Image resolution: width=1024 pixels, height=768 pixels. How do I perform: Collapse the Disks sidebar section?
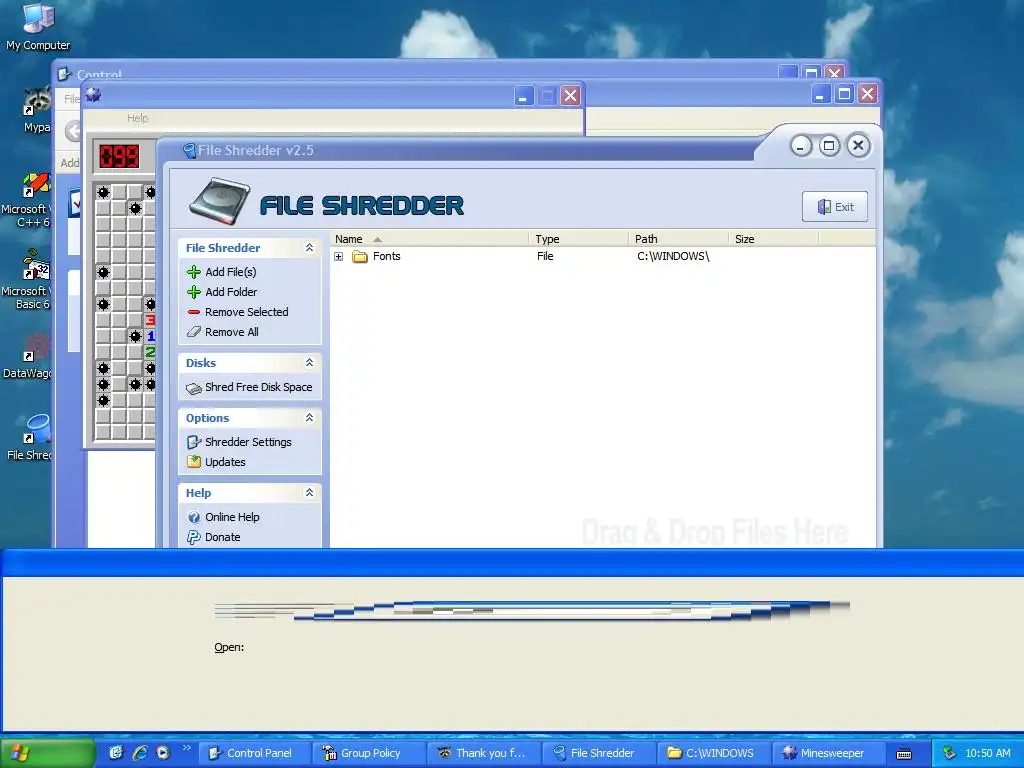click(x=310, y=362)
